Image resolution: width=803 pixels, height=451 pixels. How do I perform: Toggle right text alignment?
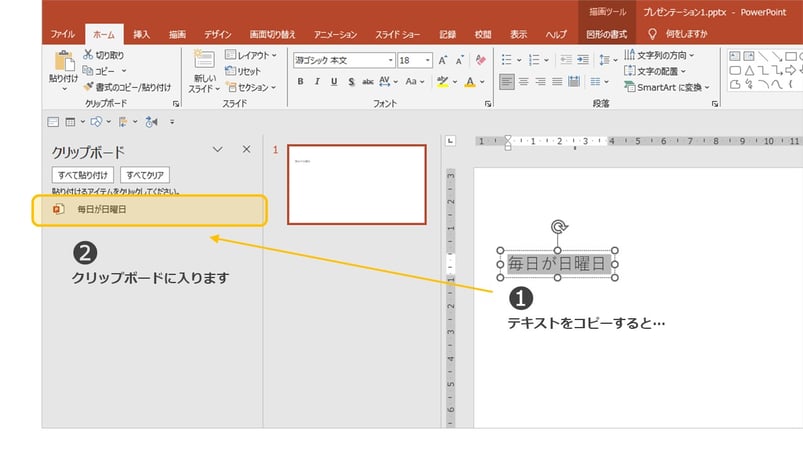pos(540,81)
